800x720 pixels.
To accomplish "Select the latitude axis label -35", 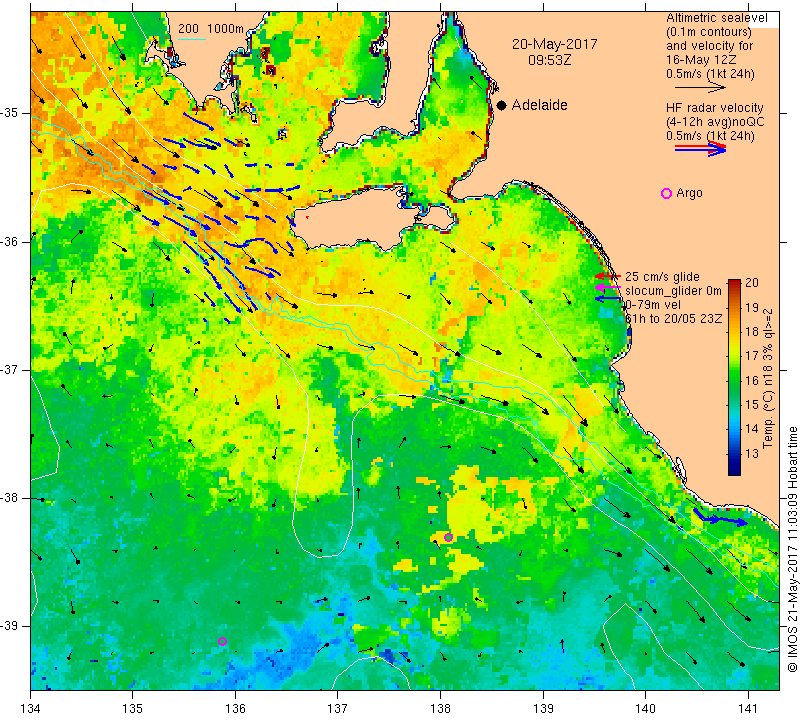I will point(10,113).
